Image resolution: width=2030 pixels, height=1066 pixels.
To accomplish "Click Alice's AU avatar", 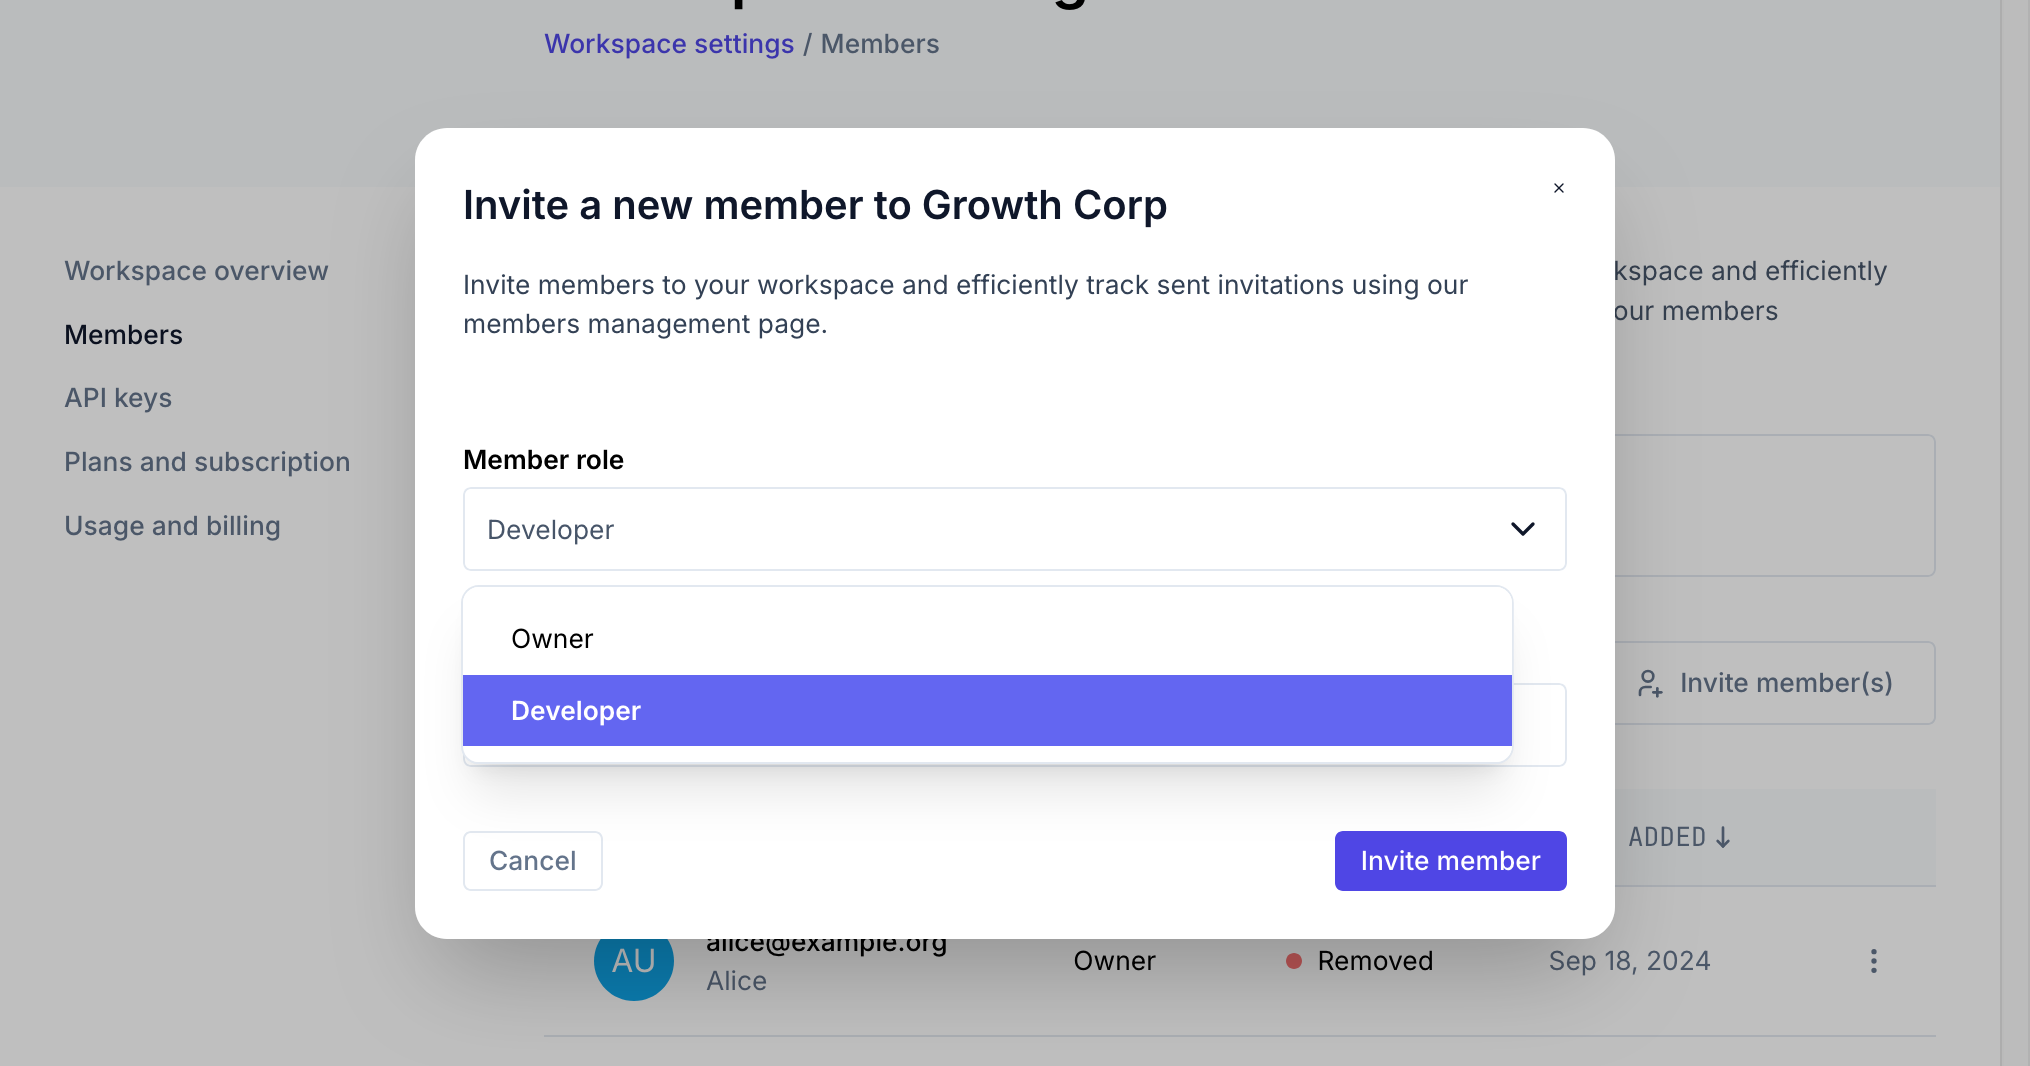I will coord(633,961).
